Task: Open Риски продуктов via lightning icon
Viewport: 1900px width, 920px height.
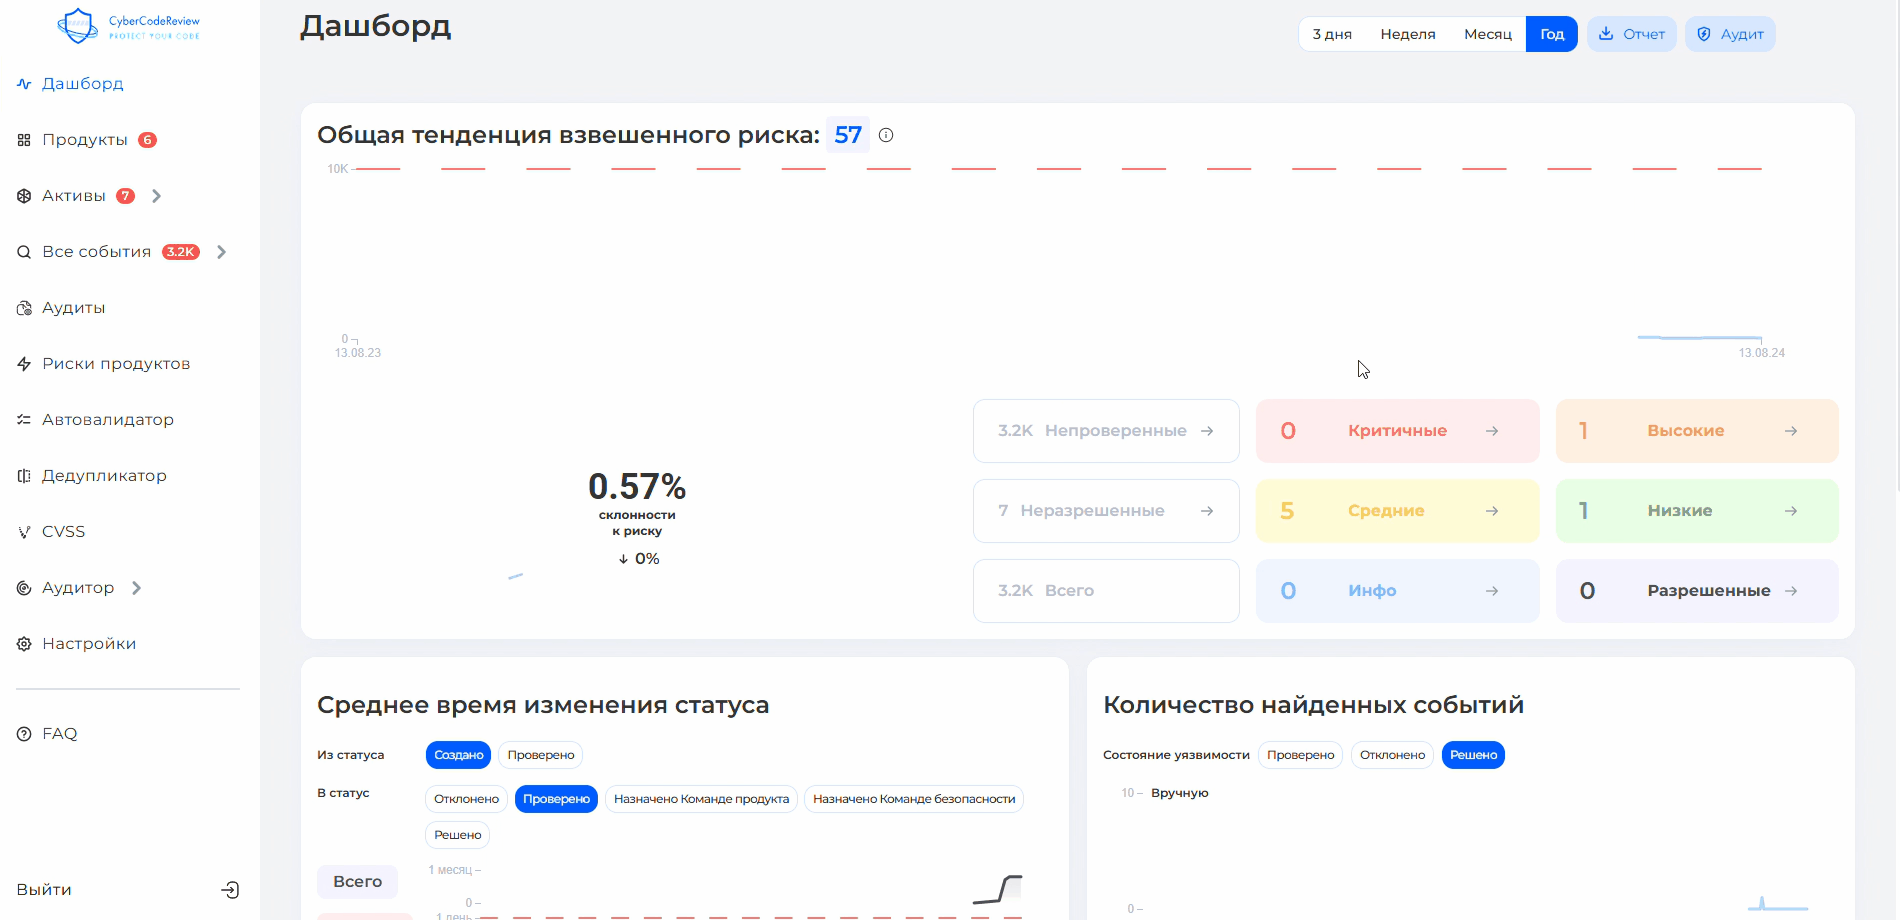Action: pos(24,364)
